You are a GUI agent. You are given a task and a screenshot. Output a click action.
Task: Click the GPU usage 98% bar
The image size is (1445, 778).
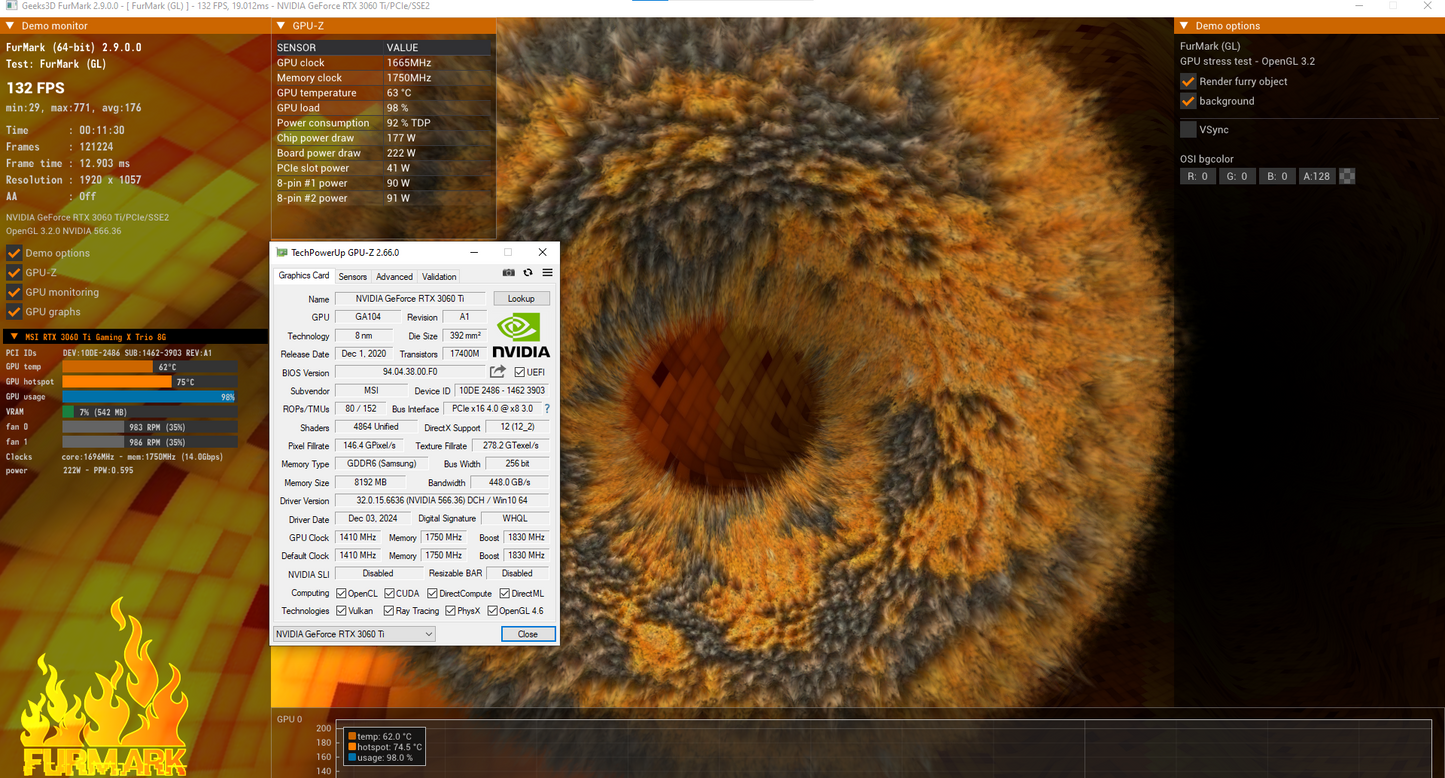[x=149, y=396]
